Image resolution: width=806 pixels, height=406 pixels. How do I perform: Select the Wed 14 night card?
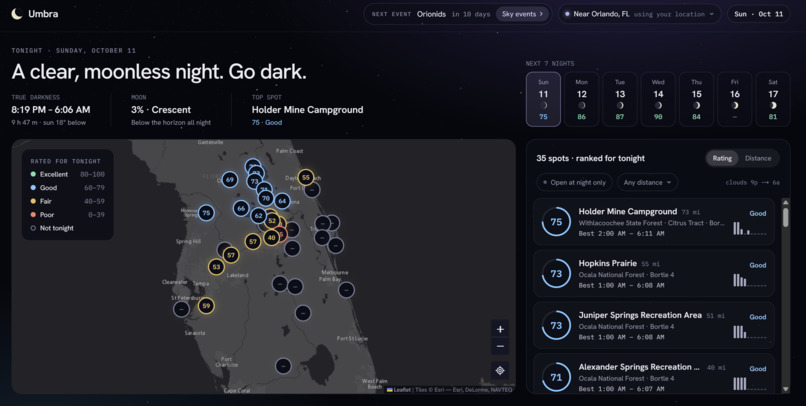(658, 99)
